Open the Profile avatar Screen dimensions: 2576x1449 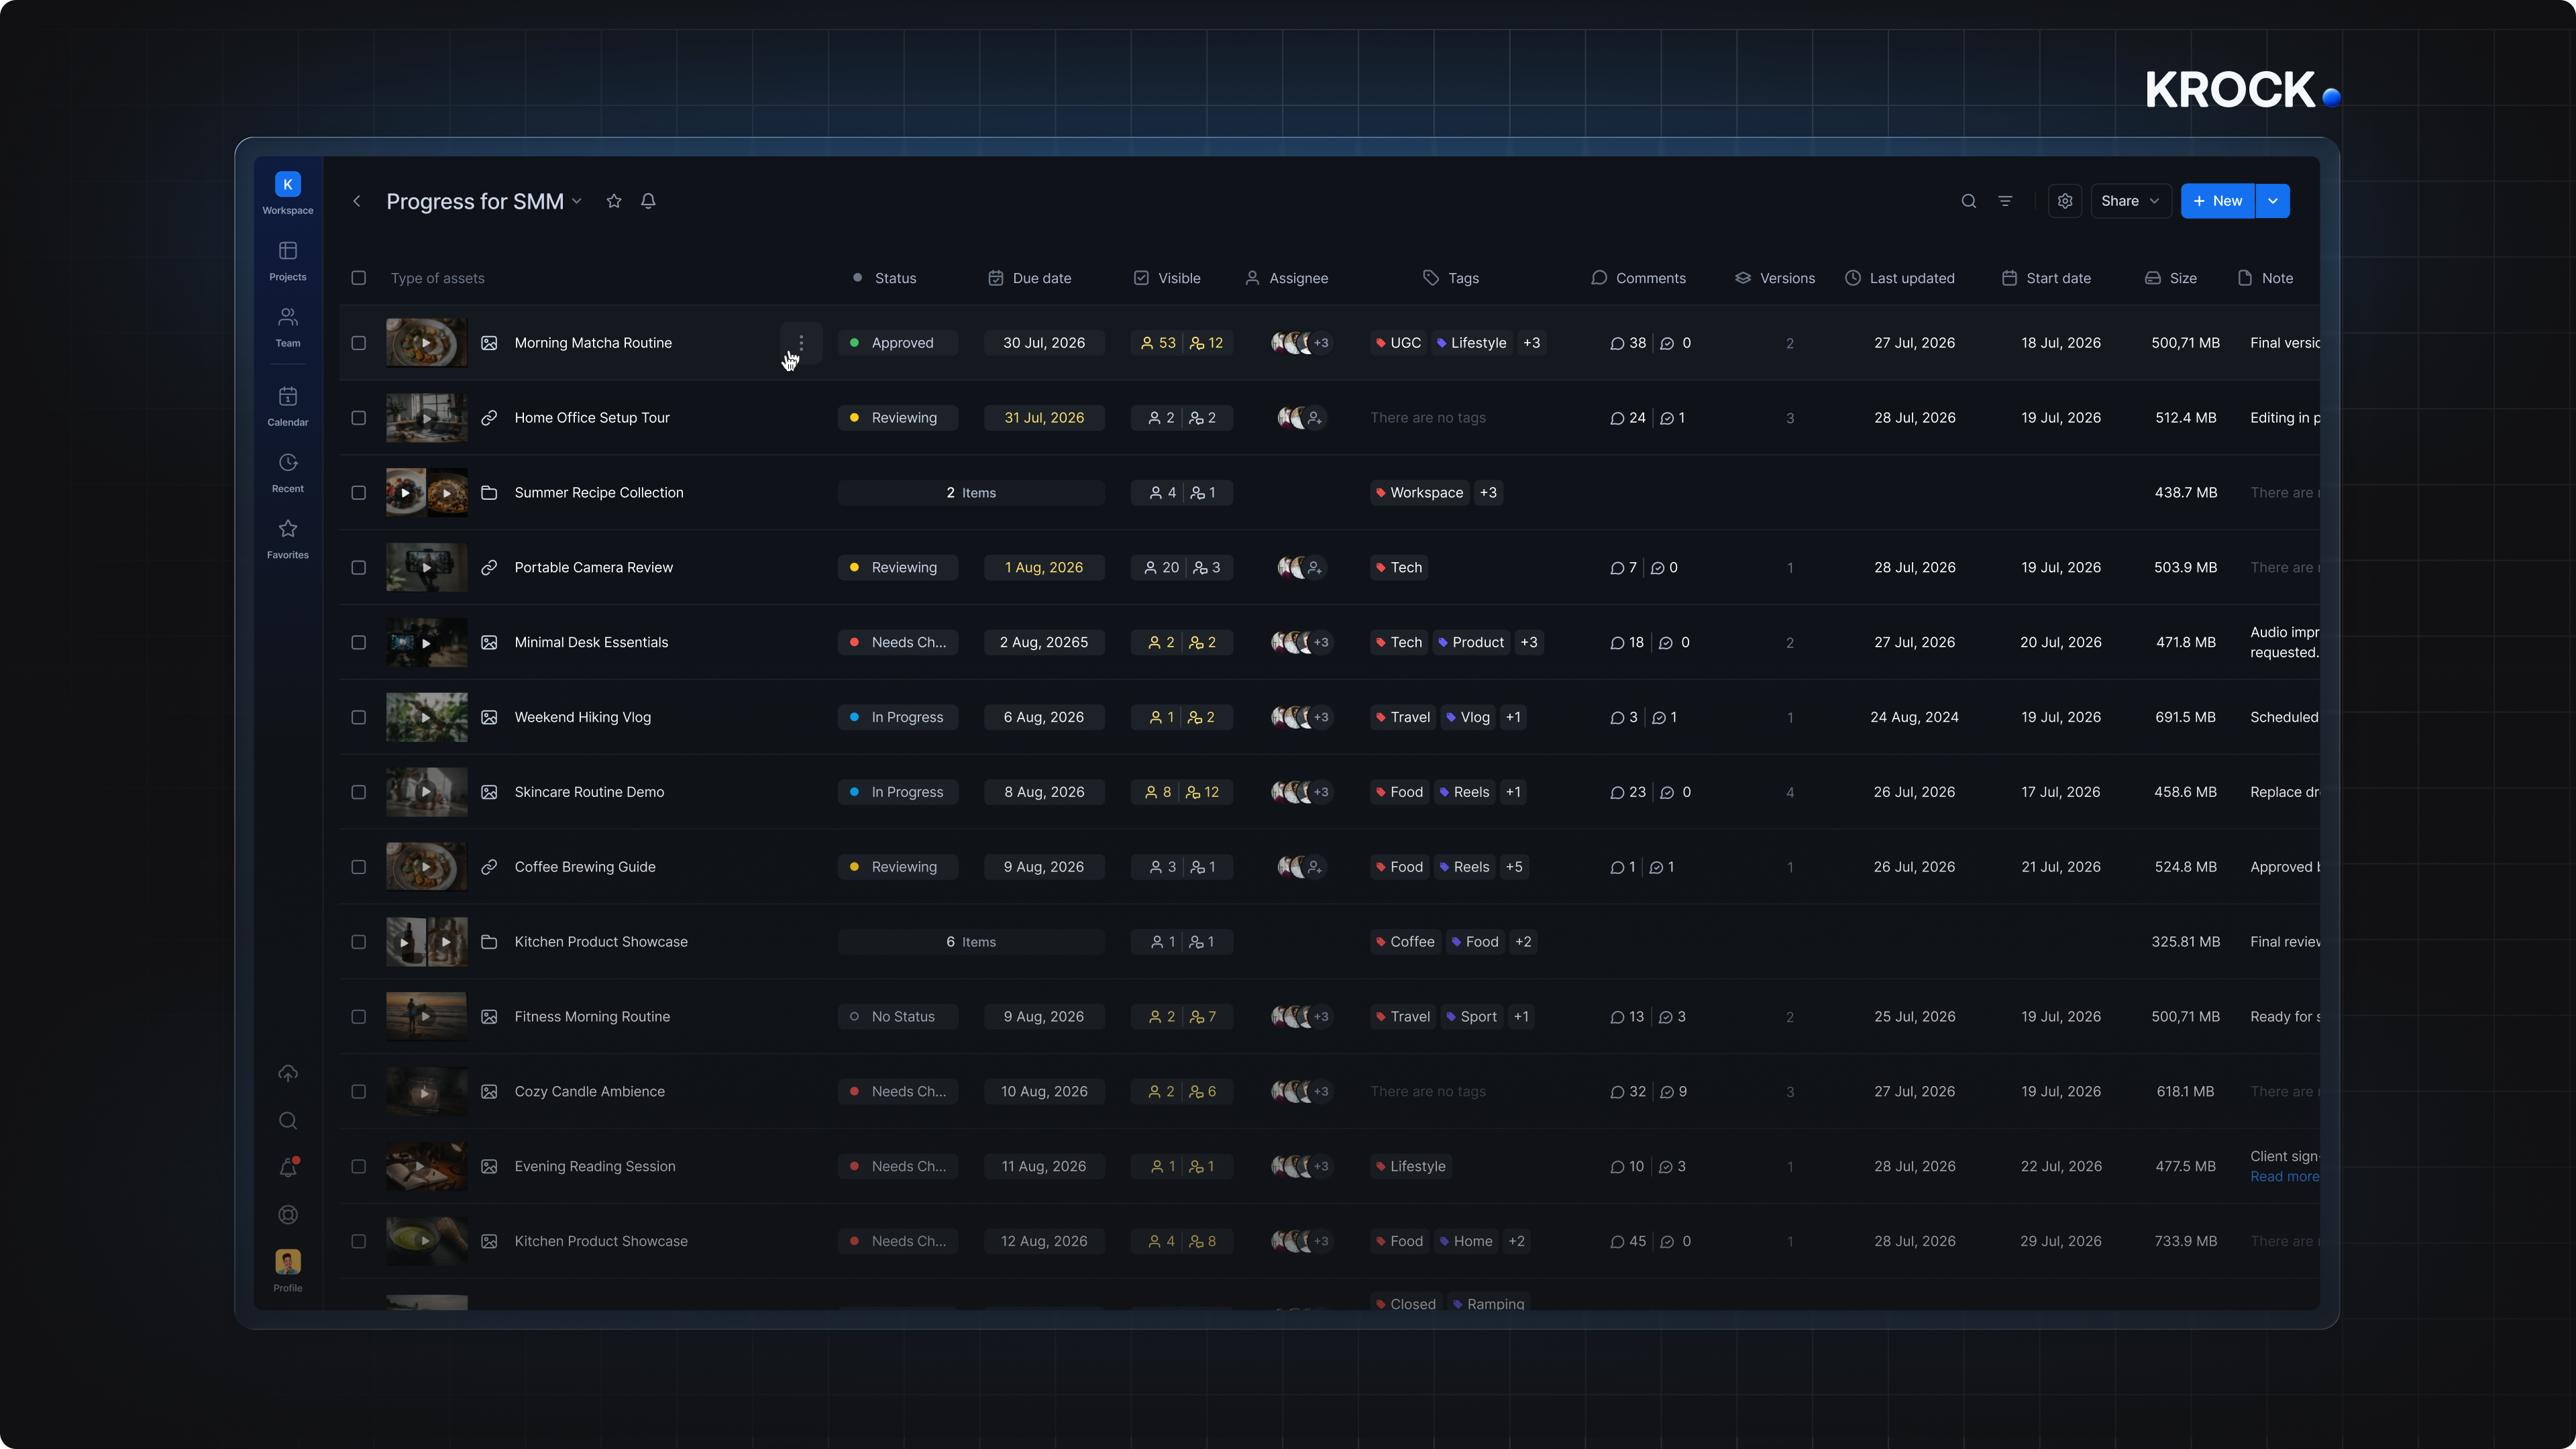coord(288,1261)
